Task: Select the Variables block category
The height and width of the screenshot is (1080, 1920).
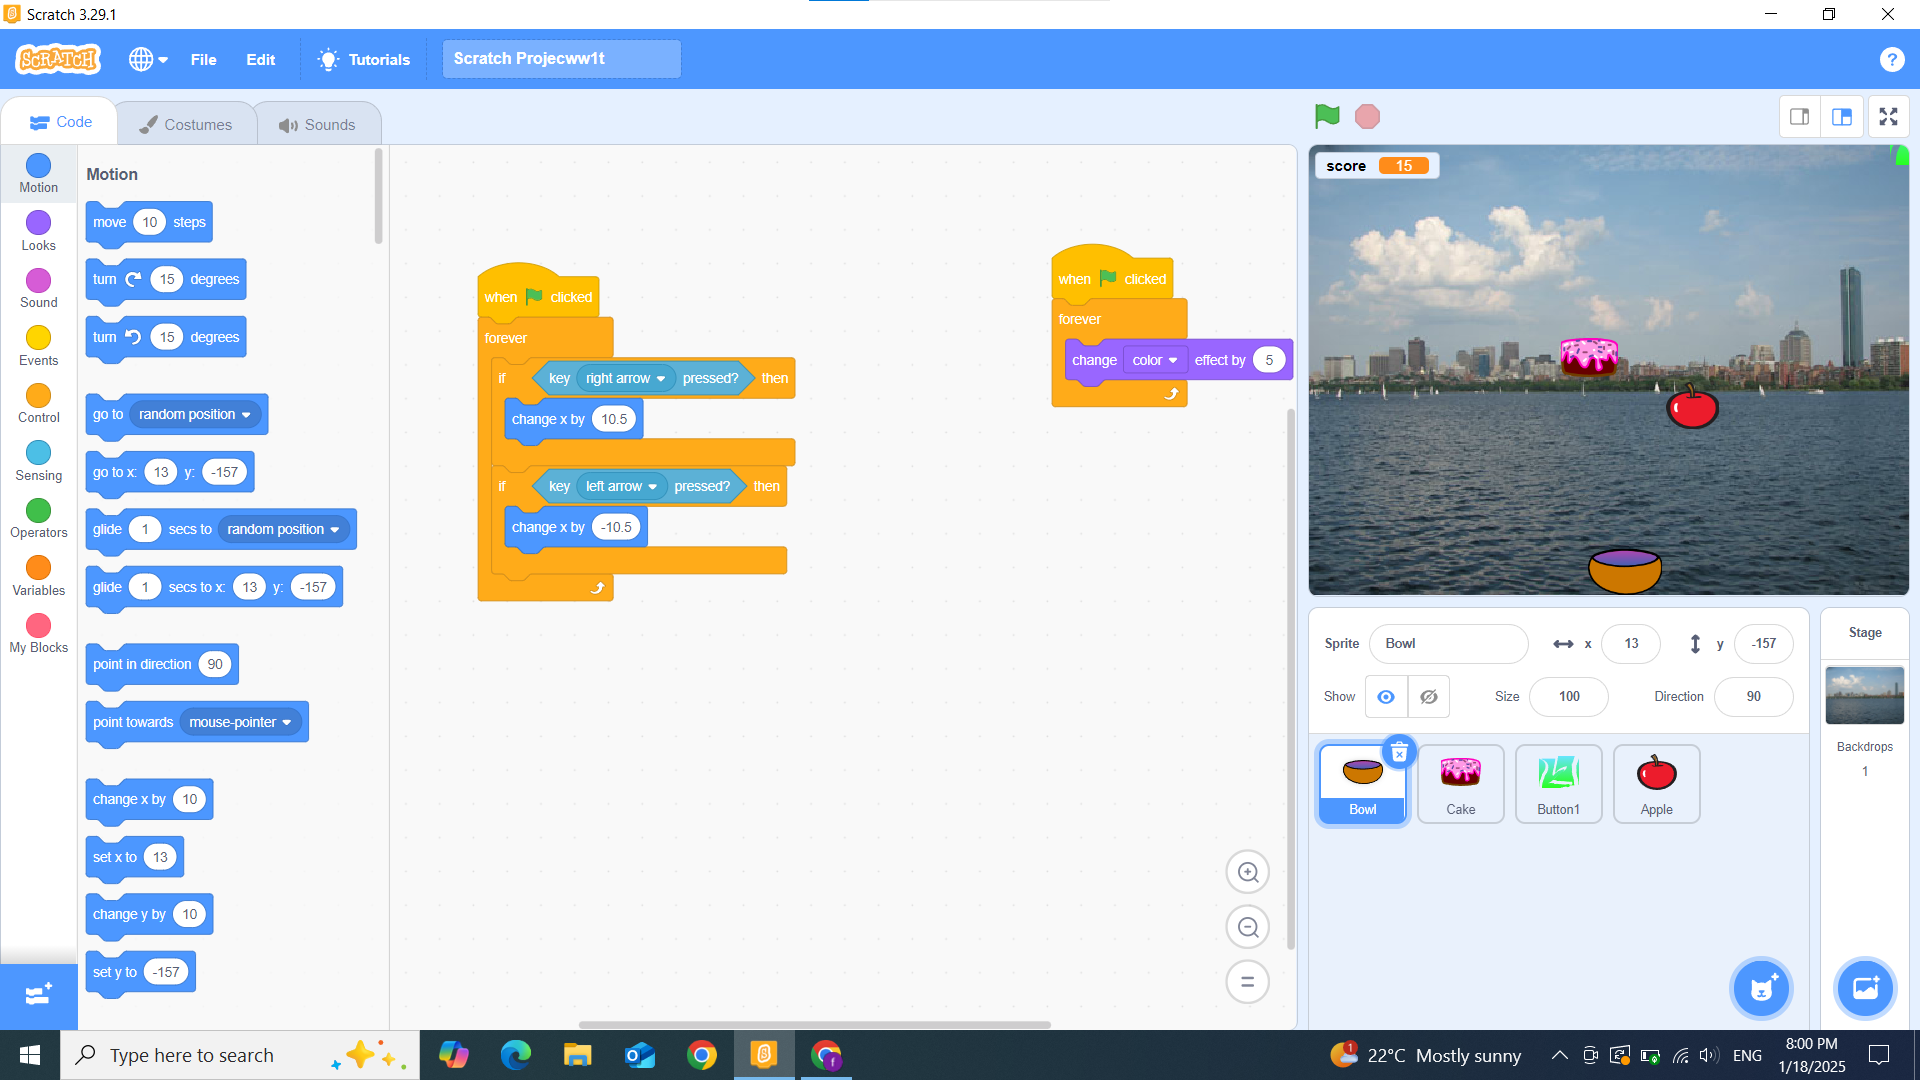Action: coord(38,576)
